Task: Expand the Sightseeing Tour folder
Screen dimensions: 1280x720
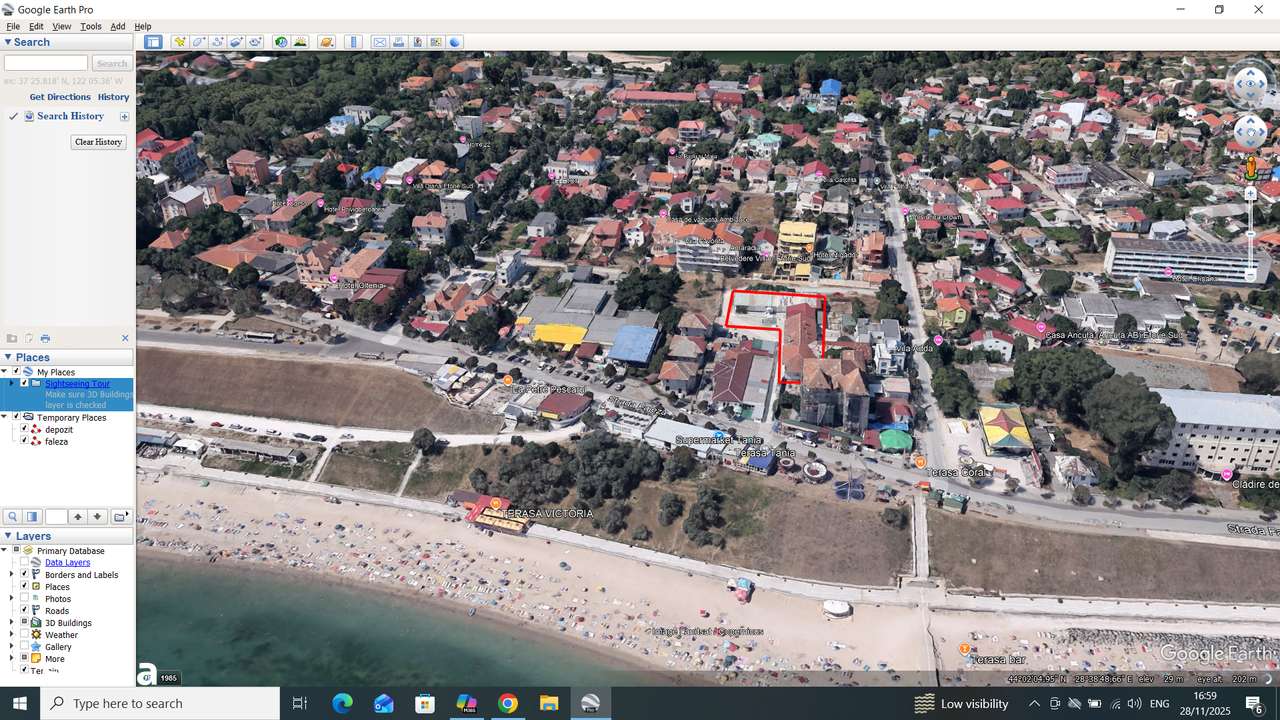Action: click(11, 384)
